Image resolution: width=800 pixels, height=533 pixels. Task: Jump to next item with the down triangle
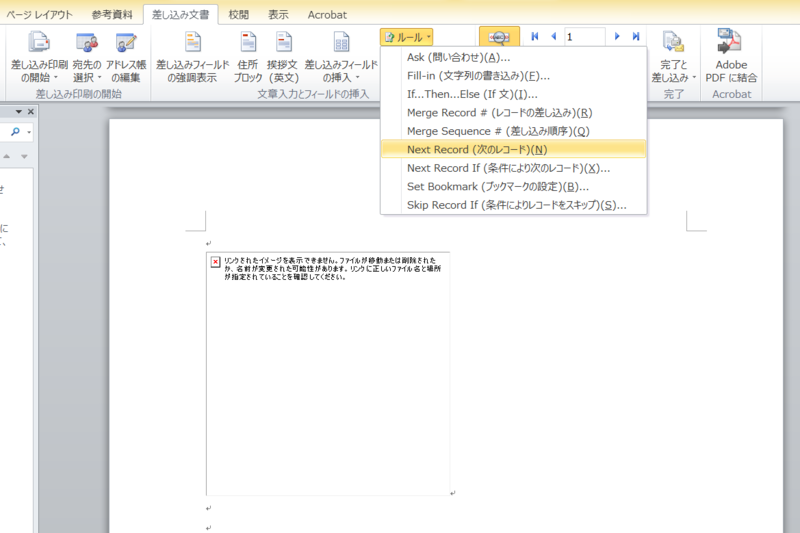coord(24,157)
